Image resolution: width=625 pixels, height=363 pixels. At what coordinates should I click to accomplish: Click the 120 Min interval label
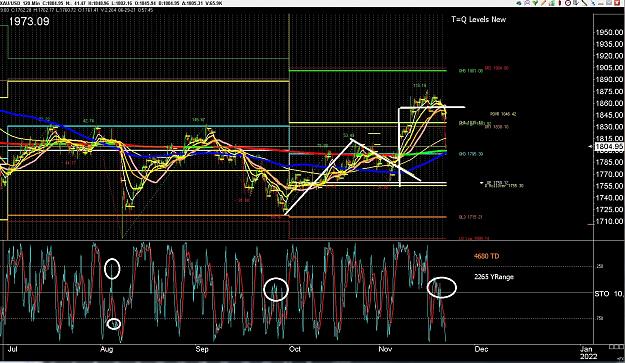[x=31, y=3]
